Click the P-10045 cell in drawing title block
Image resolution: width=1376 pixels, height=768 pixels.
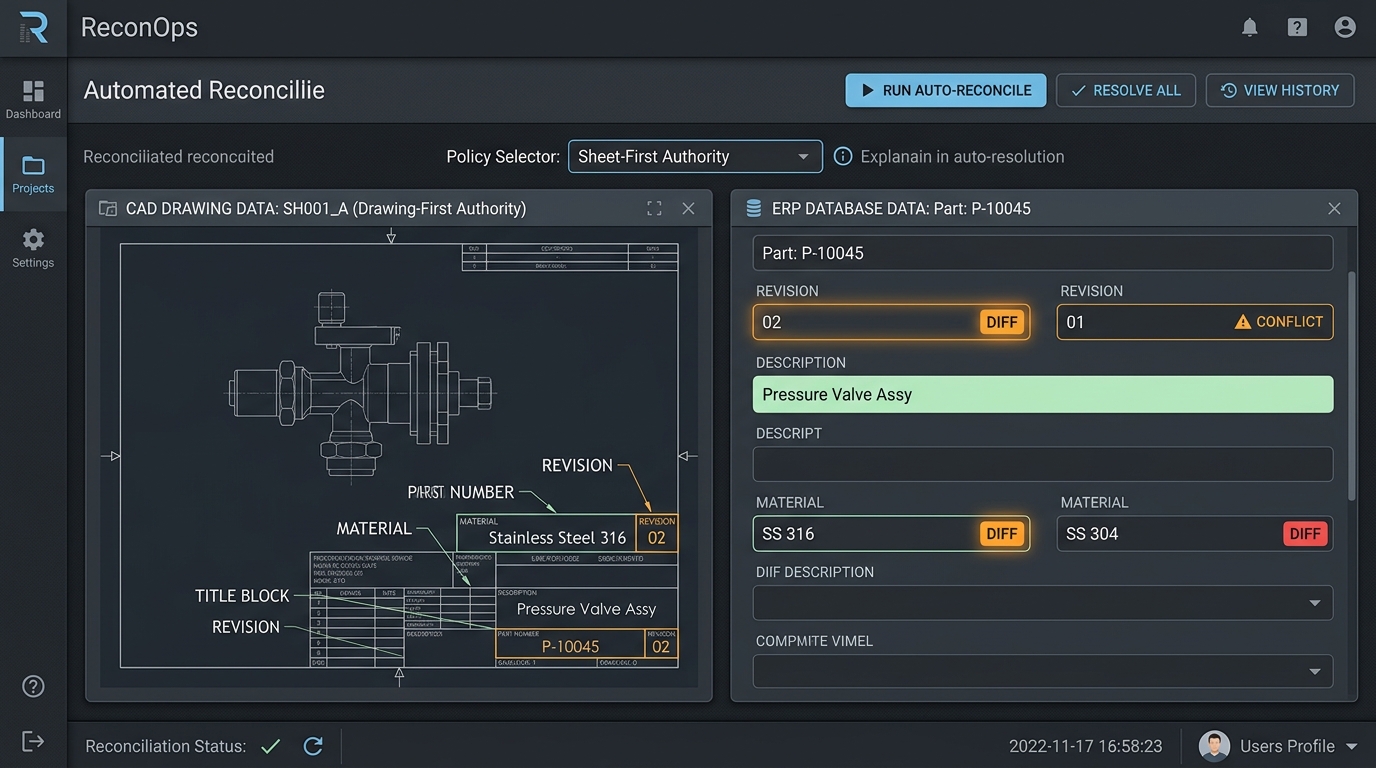pos(570,646)
